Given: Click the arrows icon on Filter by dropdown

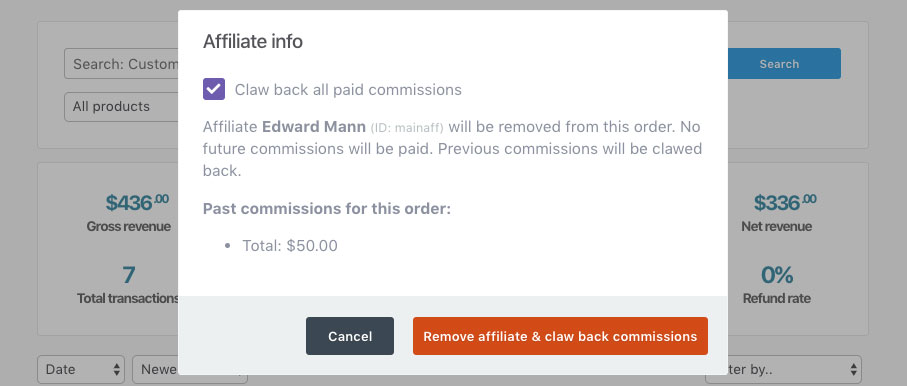Looking at the screenshot, I should coord(854,369).
